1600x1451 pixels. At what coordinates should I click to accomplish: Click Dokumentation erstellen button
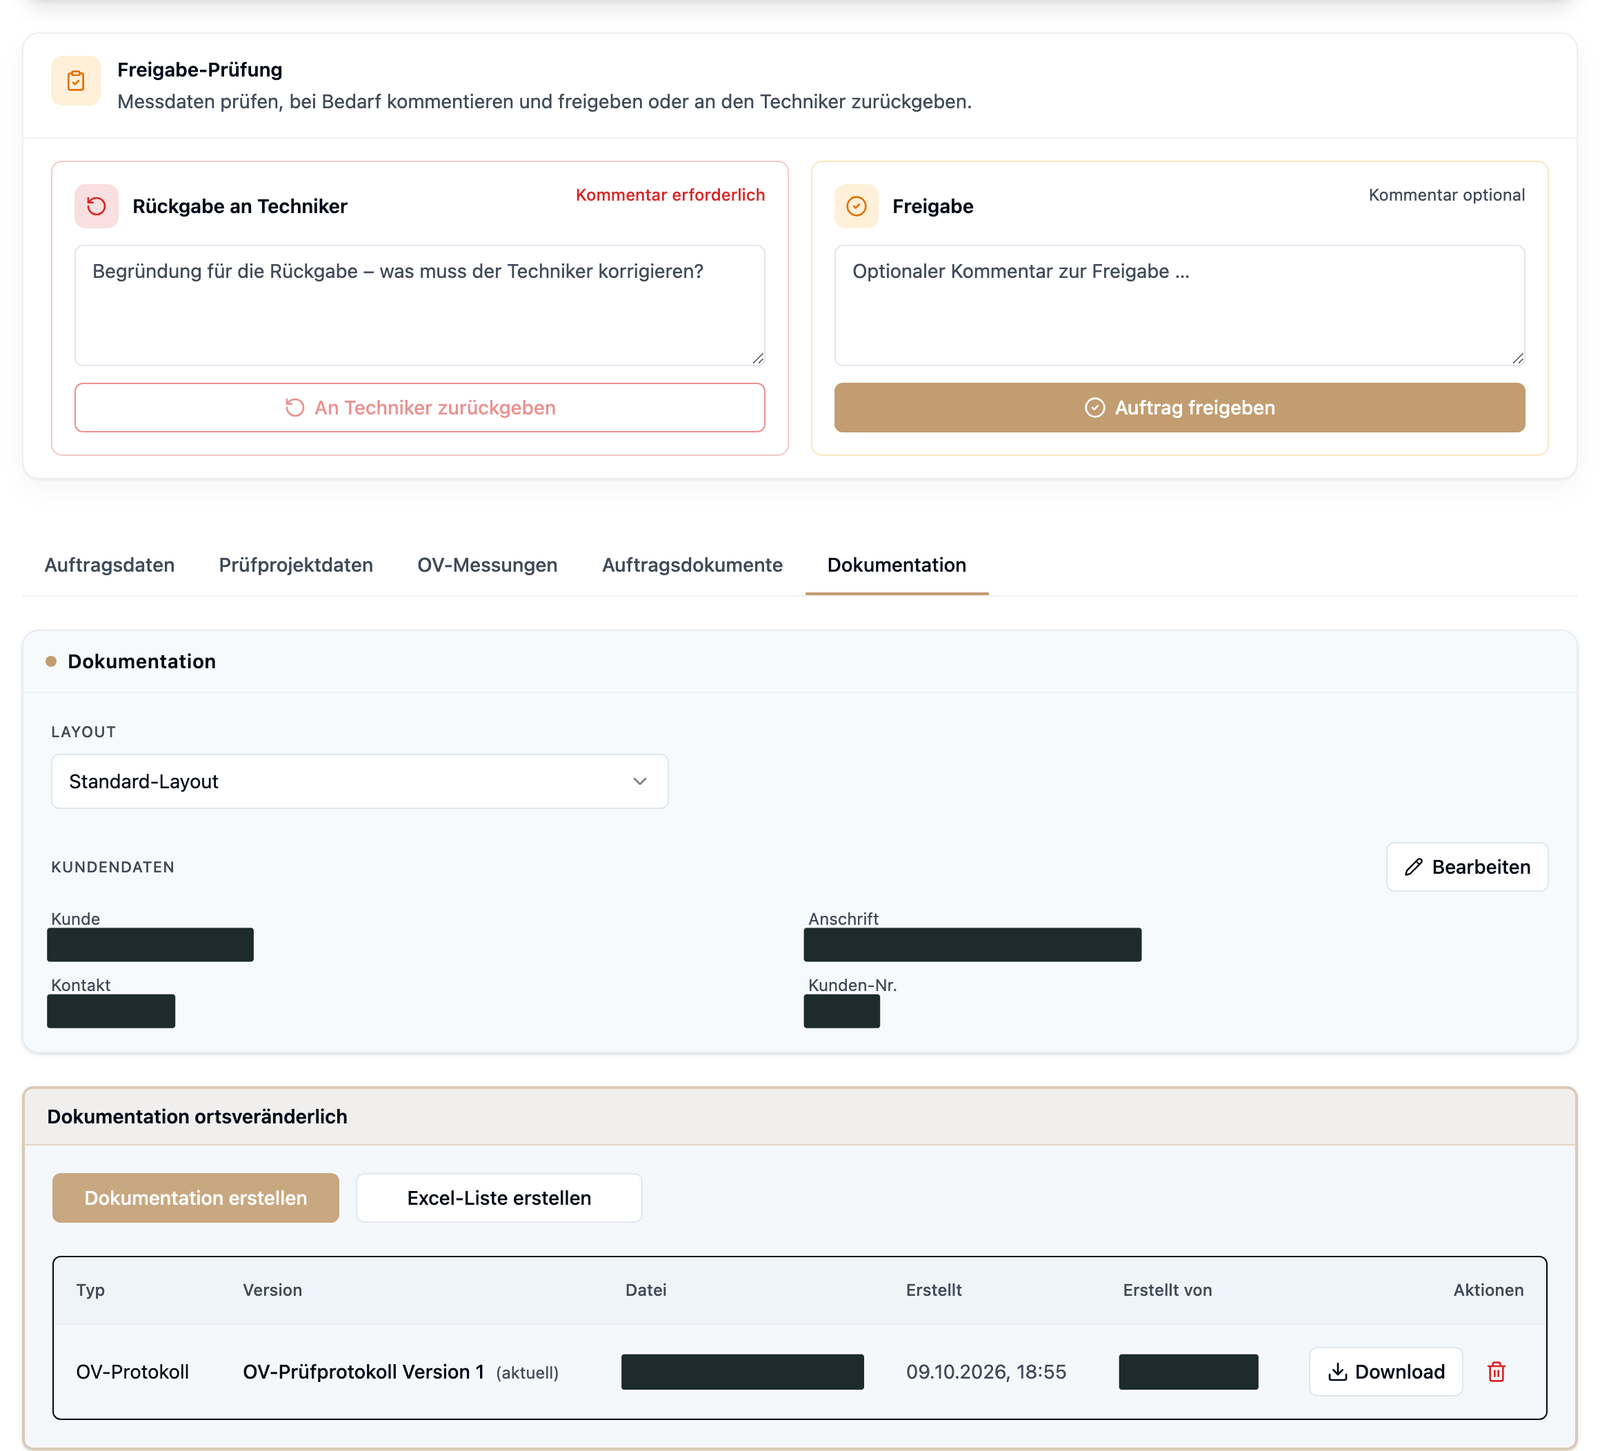[196, 1198]
